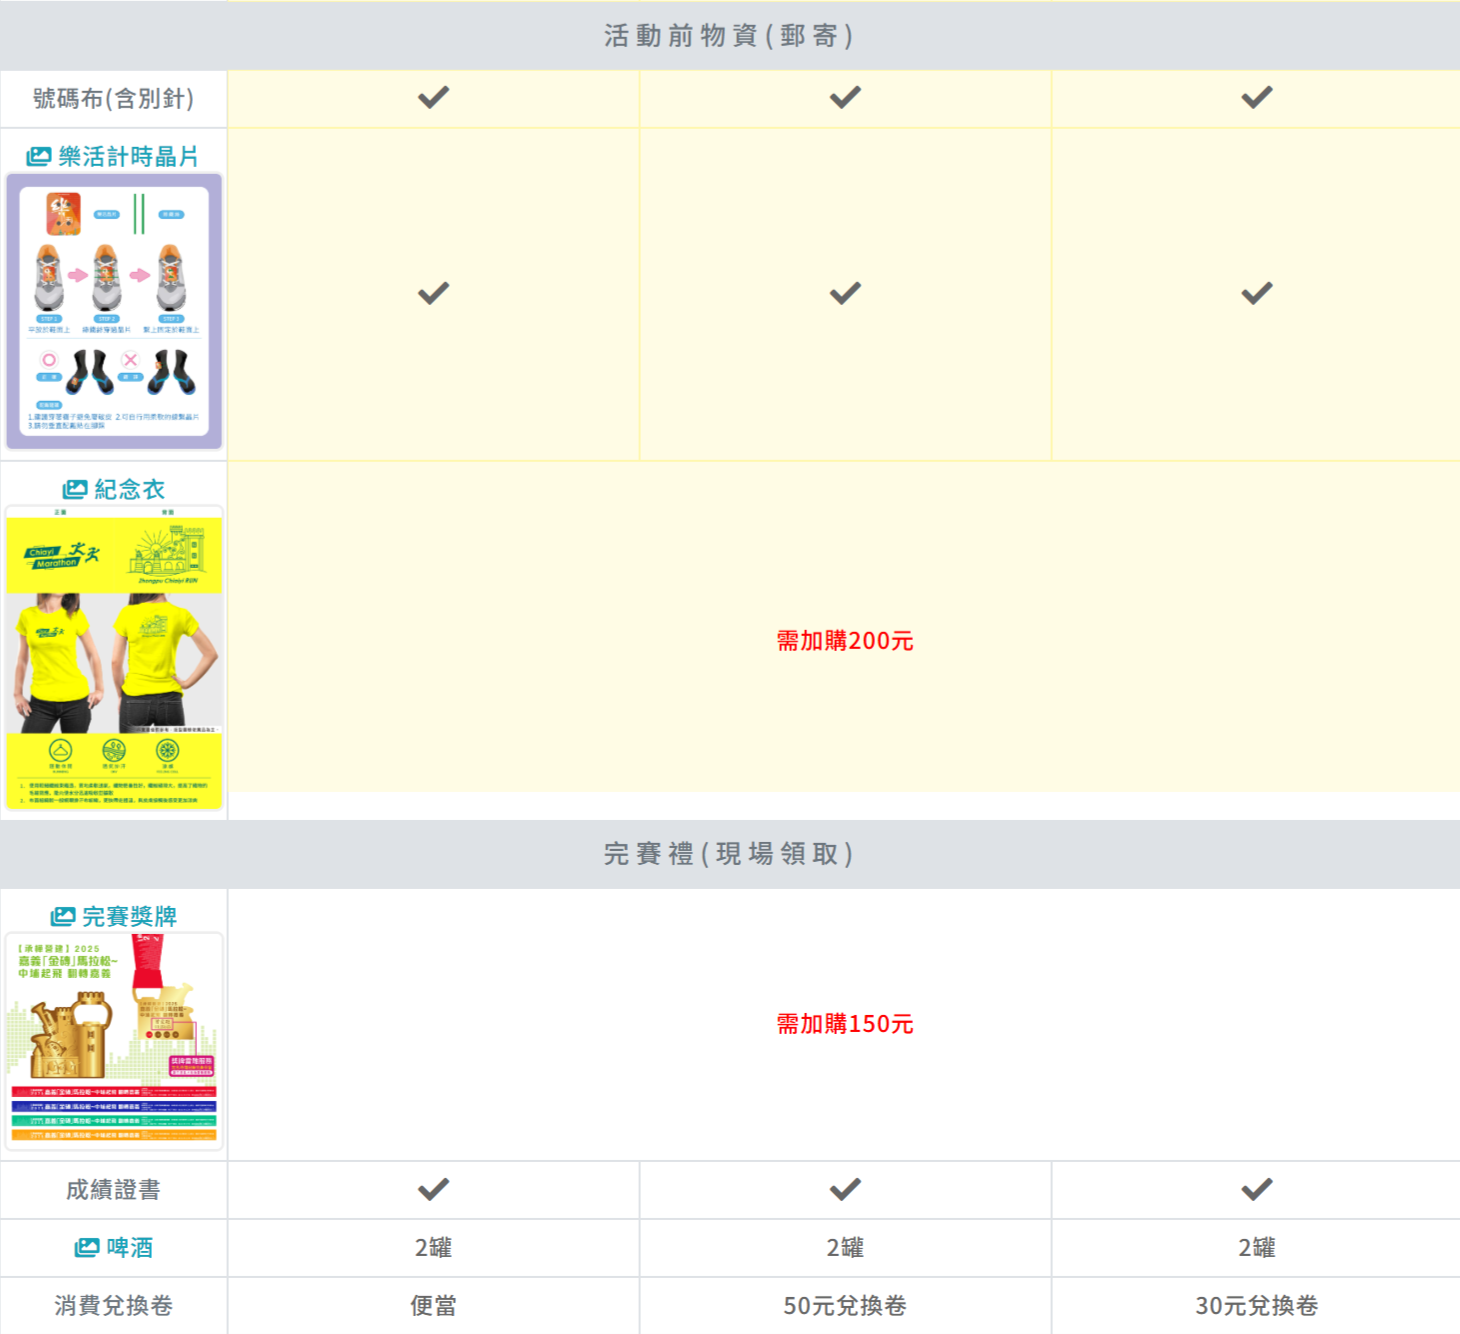This screenshot has width=1460, height=1334.
Task: Click last column checkmark in 樂活計時晶片 row
Action: pos(1256,294)
